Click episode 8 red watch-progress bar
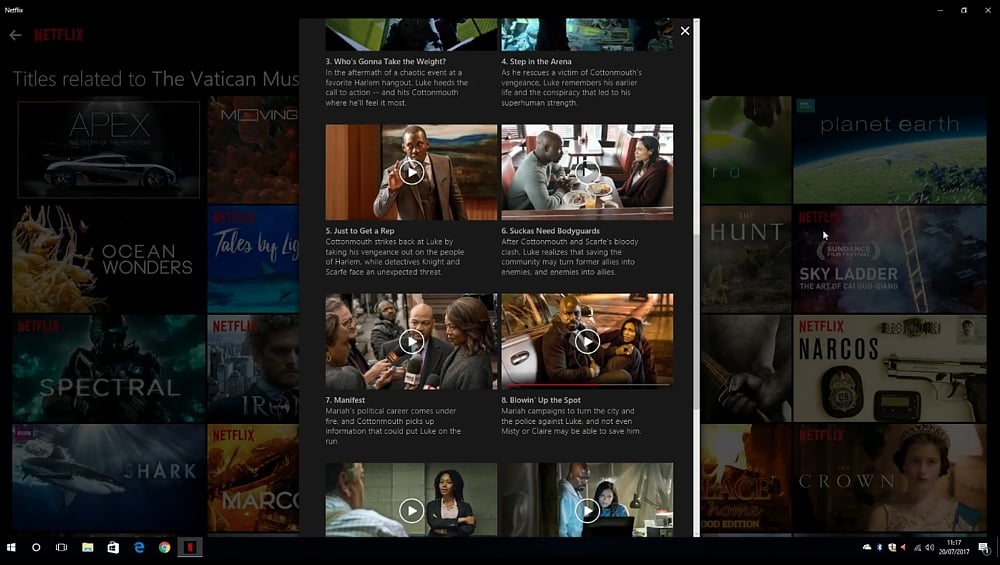This screenshot has height=565, width=1000. click(587, 385)
